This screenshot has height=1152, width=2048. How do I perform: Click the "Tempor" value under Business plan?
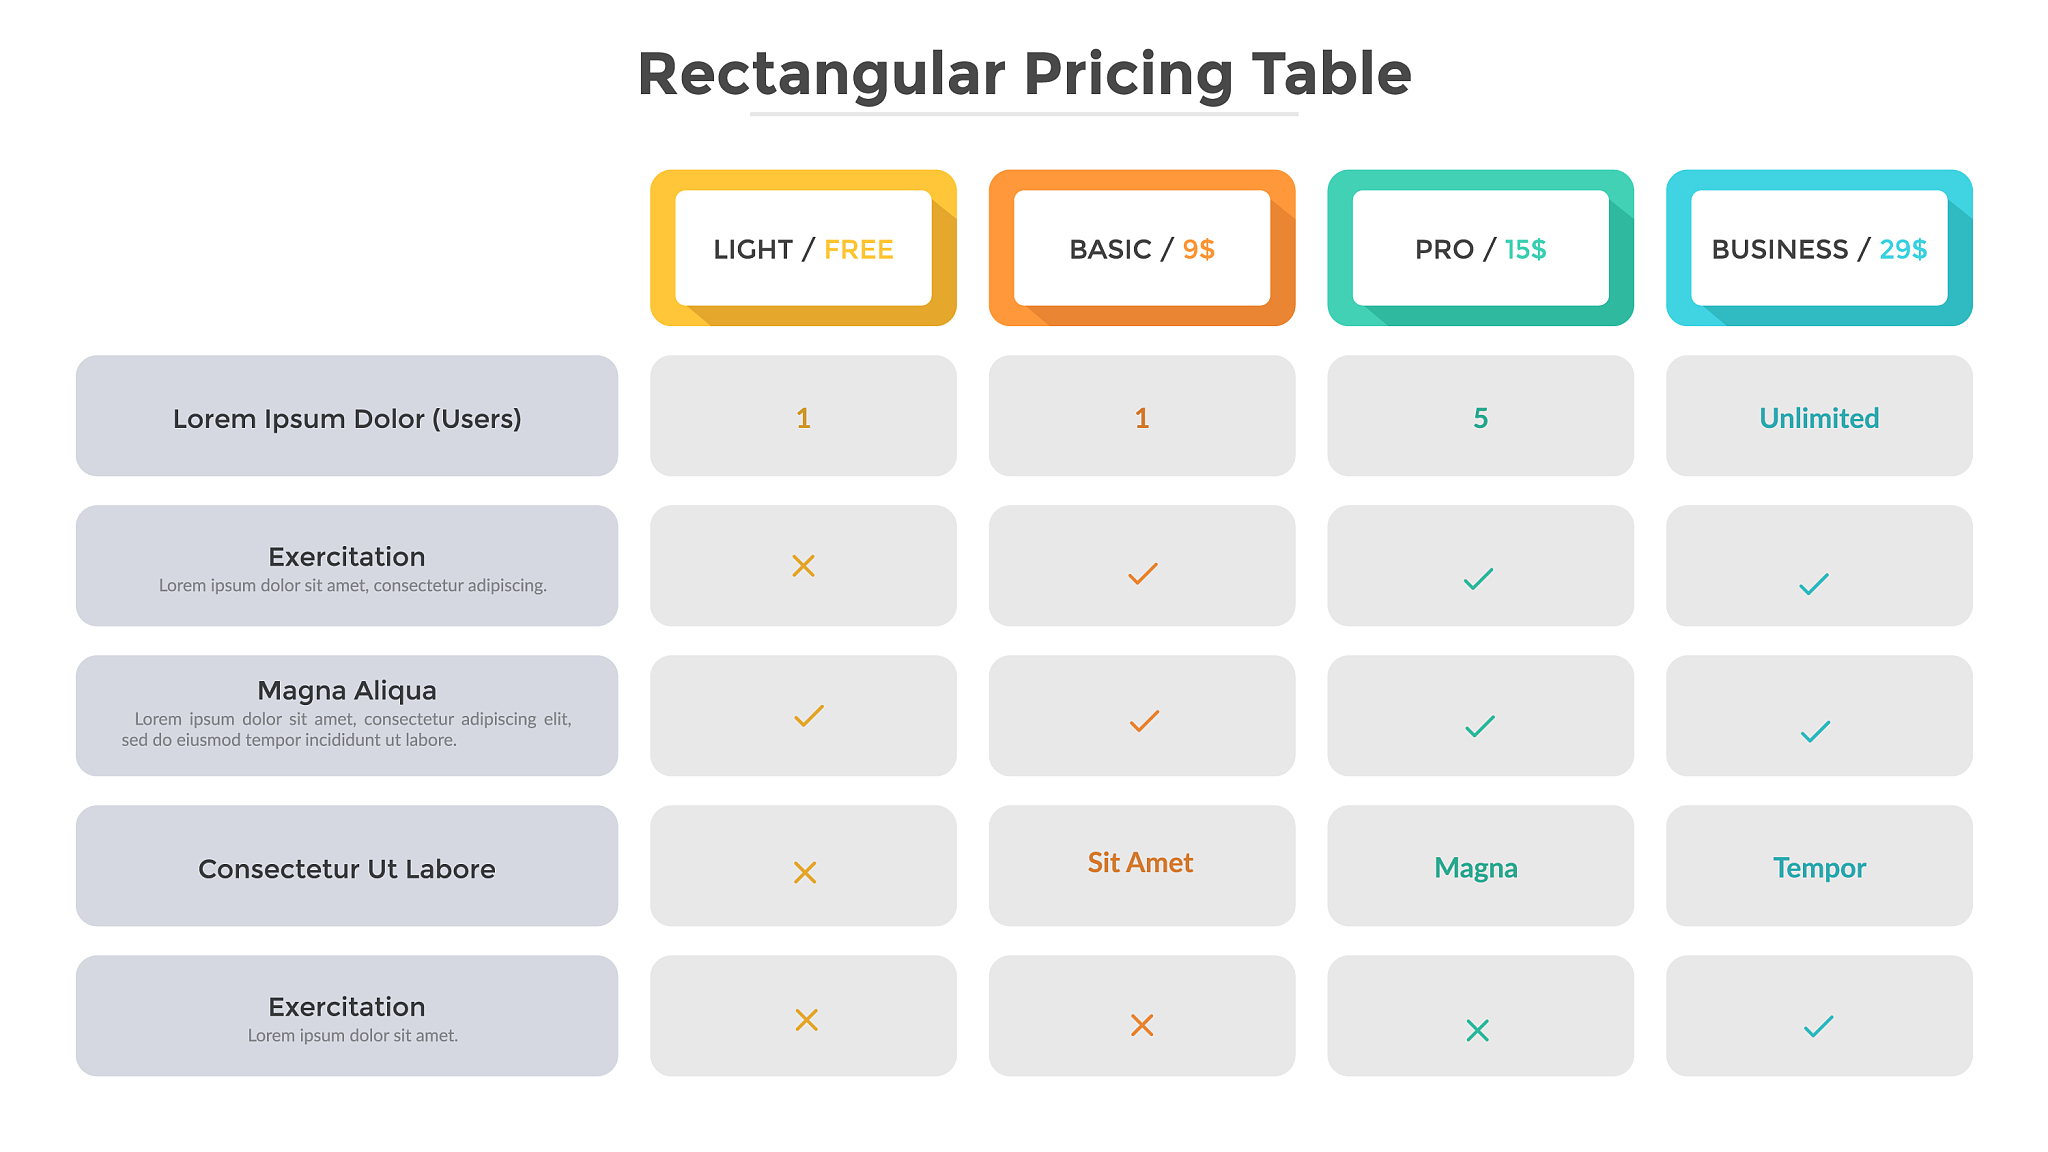pyautogui.click(x=1819, y=867)
